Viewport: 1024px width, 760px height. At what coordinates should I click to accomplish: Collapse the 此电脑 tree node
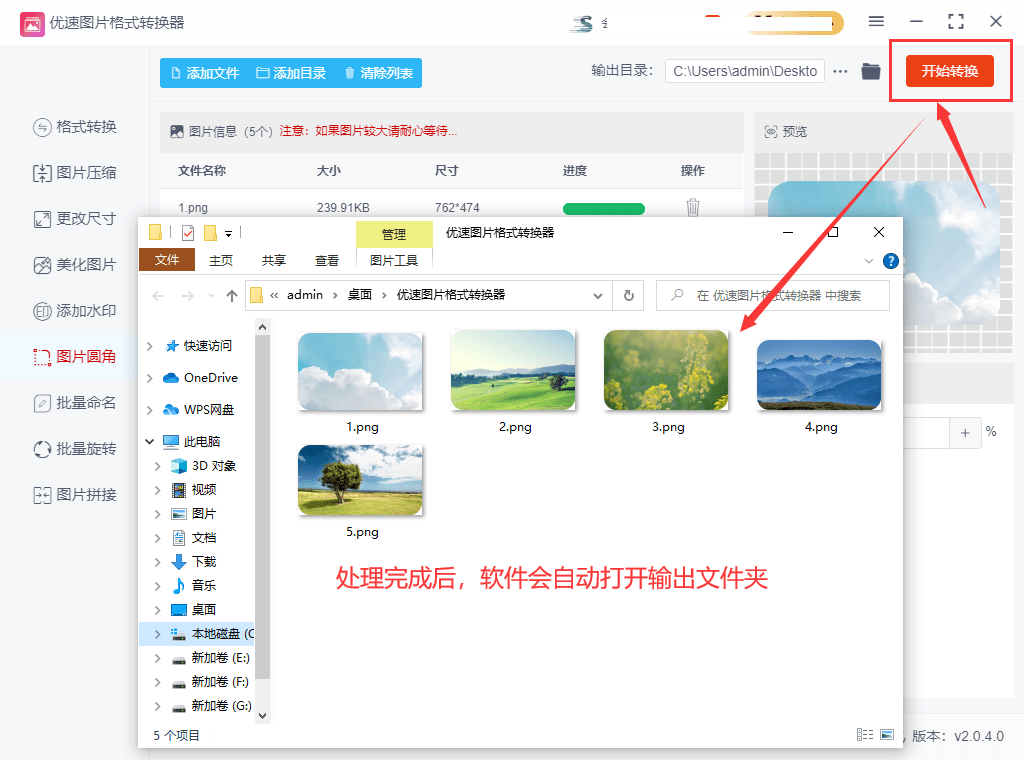[x=149, y=441]
